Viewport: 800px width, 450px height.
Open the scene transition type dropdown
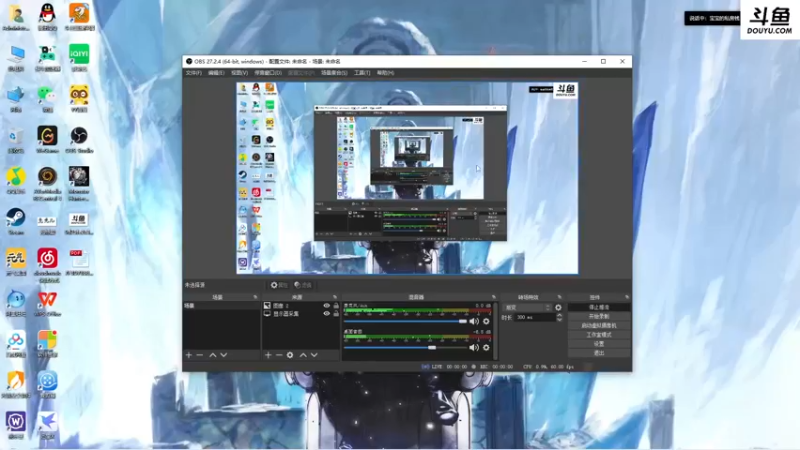528,308
